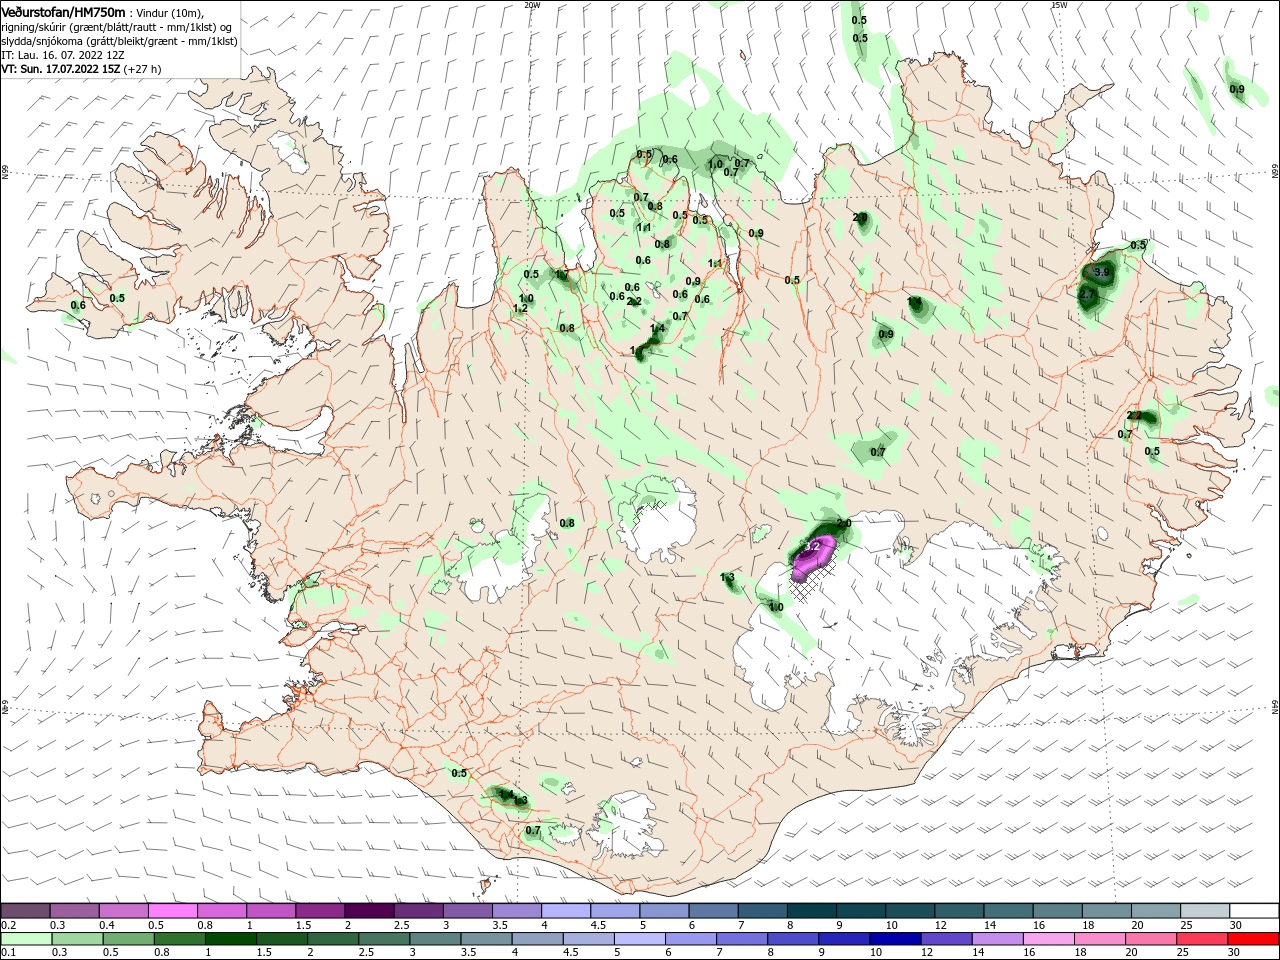Select the '0.2' snow legend label
The width and height of the screenshot is (1280, 960).
click(8, 925)
